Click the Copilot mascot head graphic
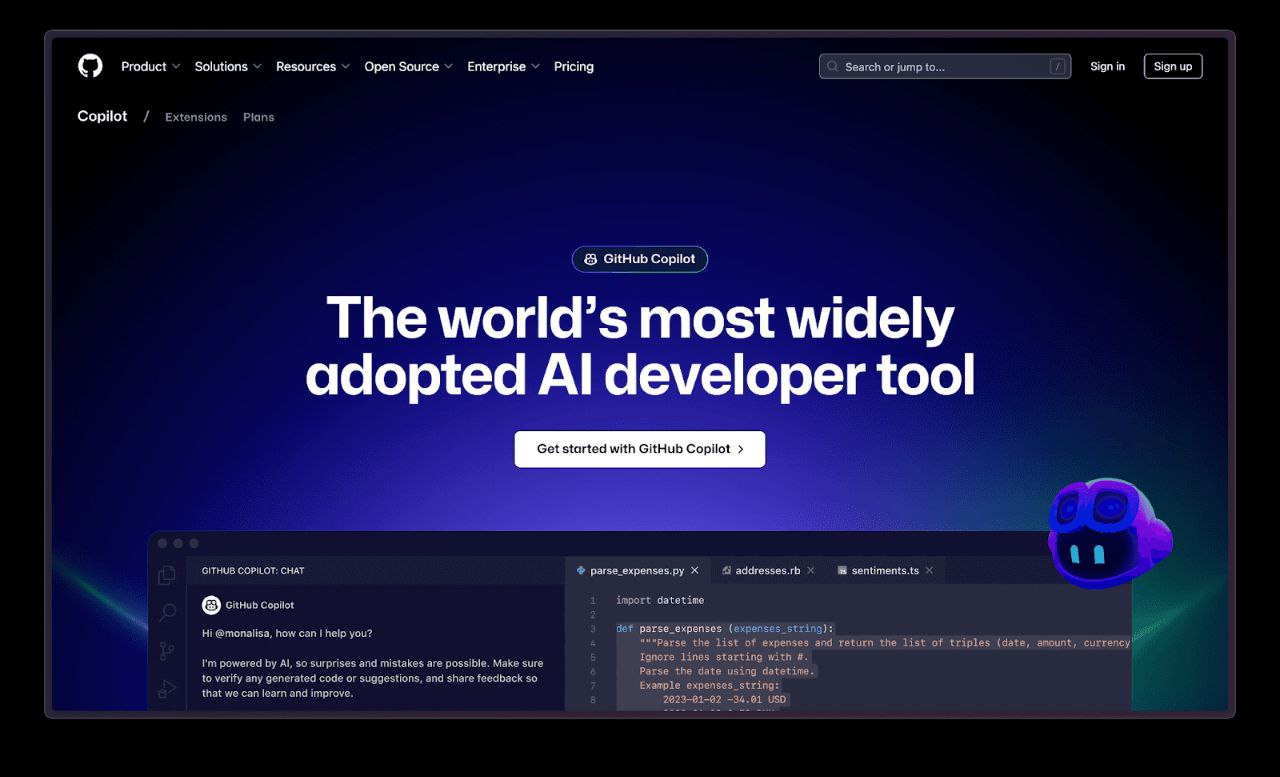 click(x=1110, y=532)
